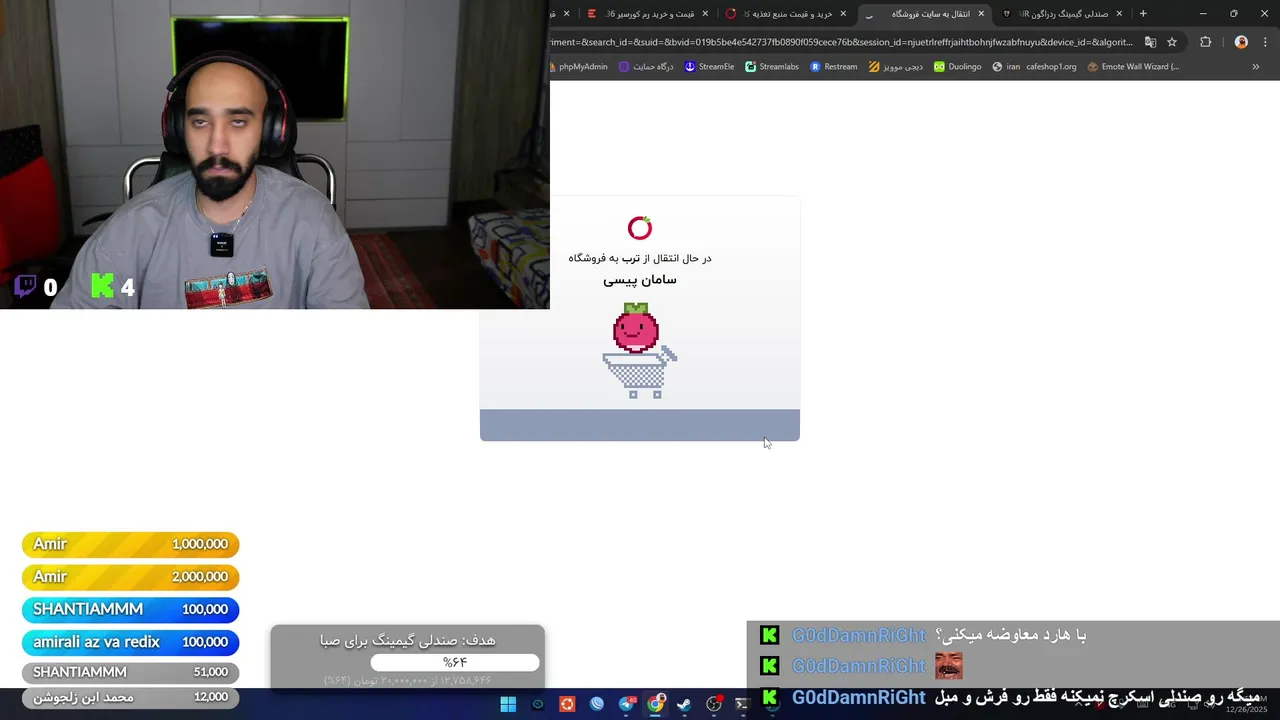Viewport: 1280px width, 720px height.
Task: Click the goal title هدف: صندلی گیمینگ برای صبا
Action: point(408,640)
